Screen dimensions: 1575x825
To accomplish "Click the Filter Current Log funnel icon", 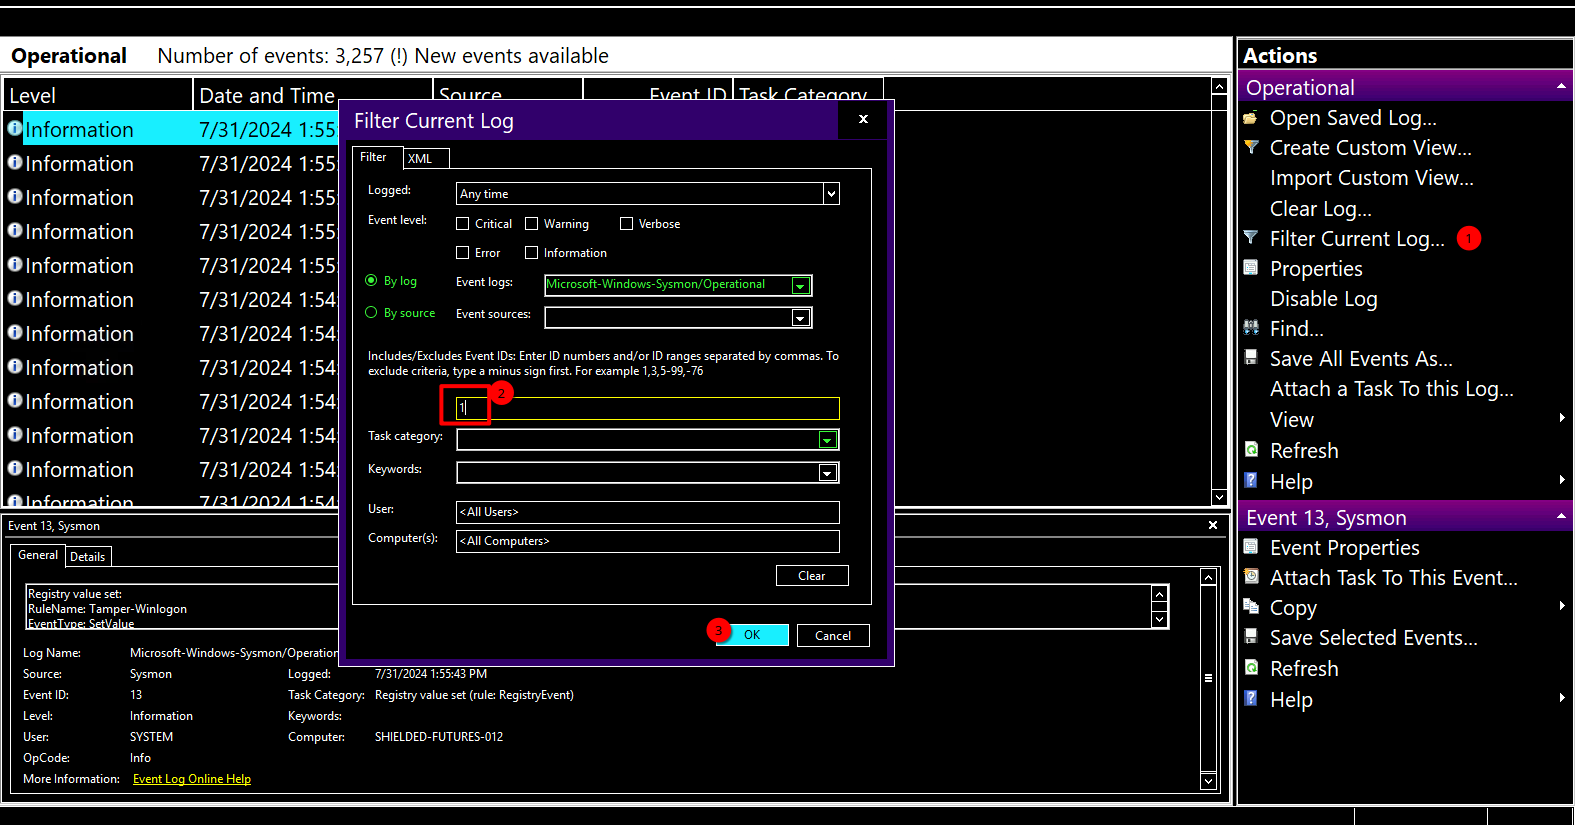I will (1250, 238).
